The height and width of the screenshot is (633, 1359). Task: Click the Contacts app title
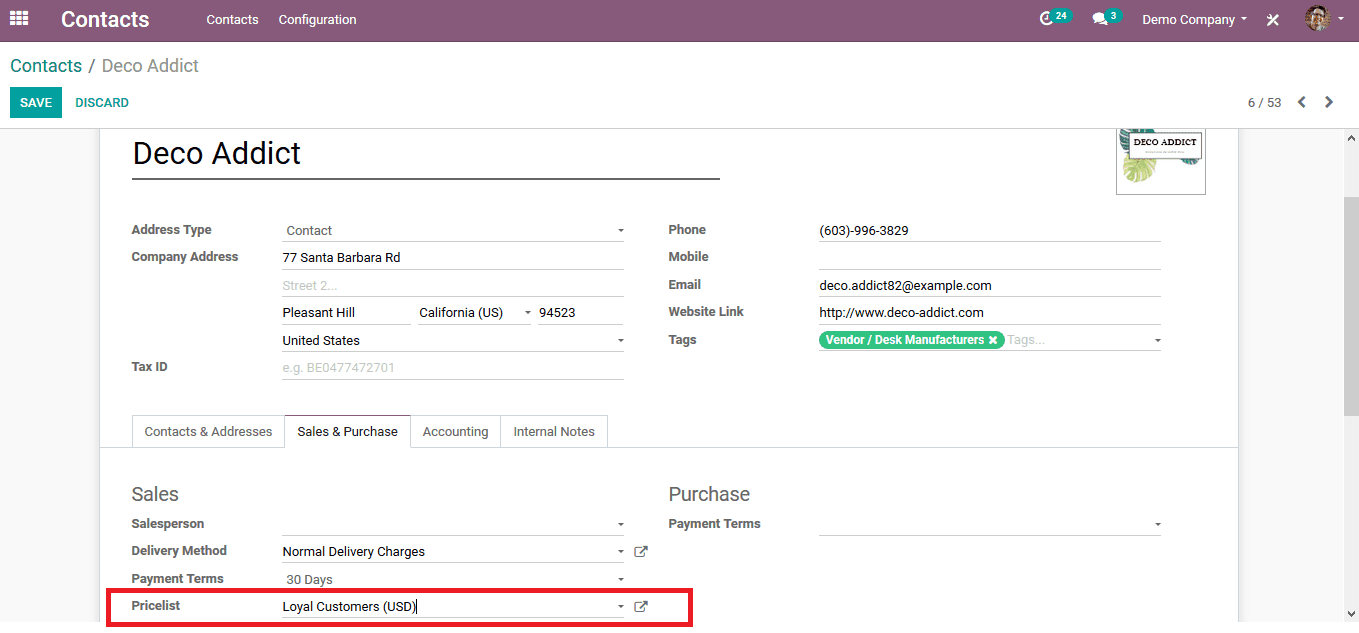click(x=105, y=19)
